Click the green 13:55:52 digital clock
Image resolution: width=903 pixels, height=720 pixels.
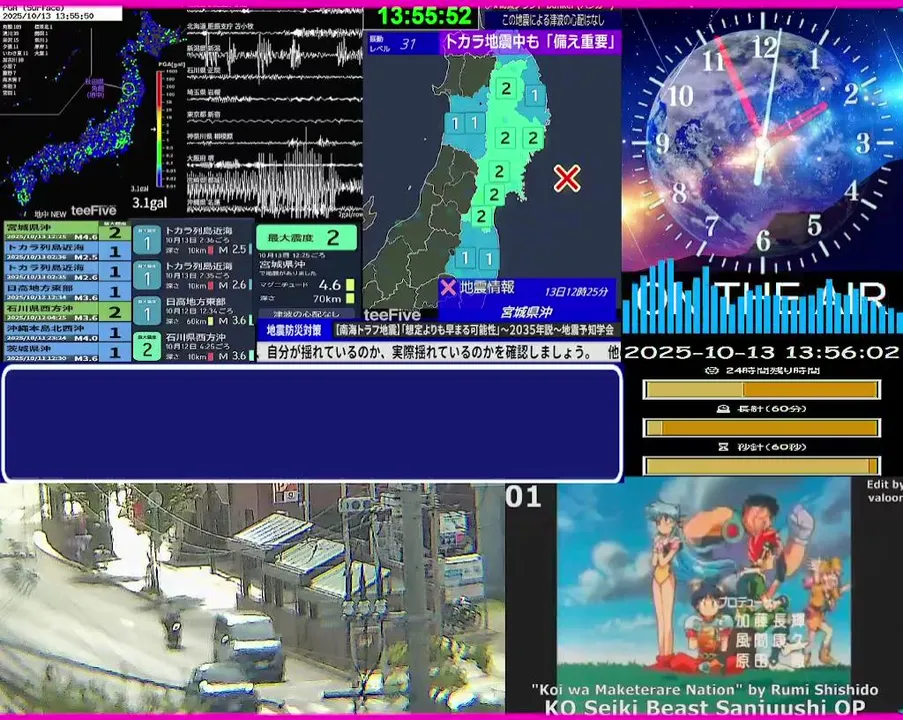[424, 16]
